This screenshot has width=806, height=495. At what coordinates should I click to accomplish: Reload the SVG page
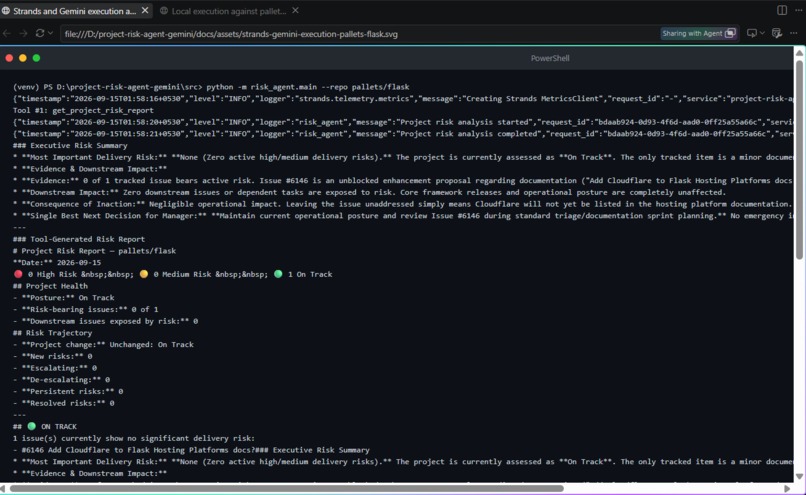[x=40, y=33]
